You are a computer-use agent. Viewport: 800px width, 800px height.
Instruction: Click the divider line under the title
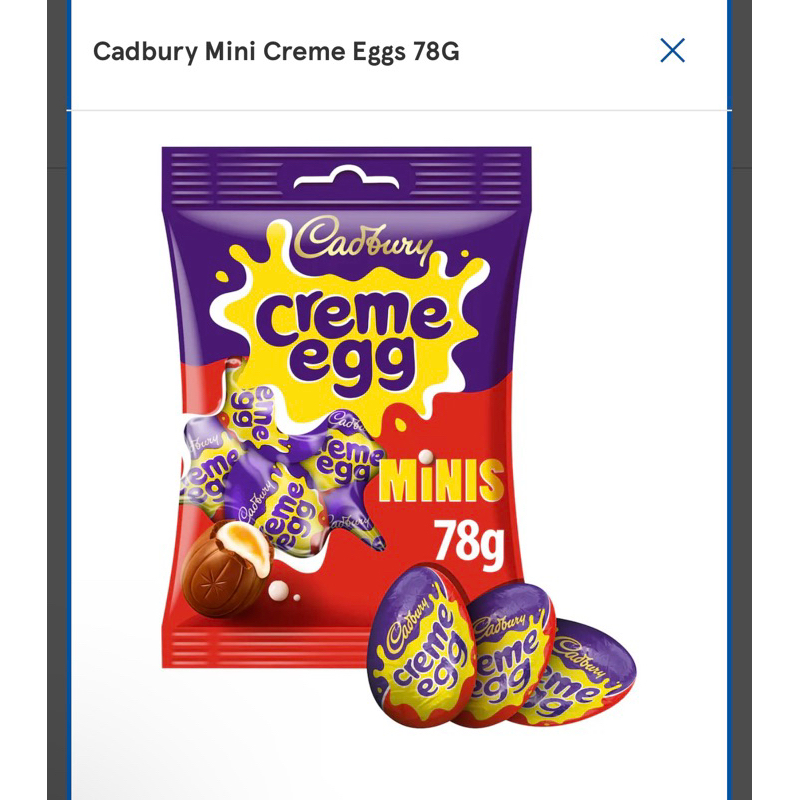point(399,110)
